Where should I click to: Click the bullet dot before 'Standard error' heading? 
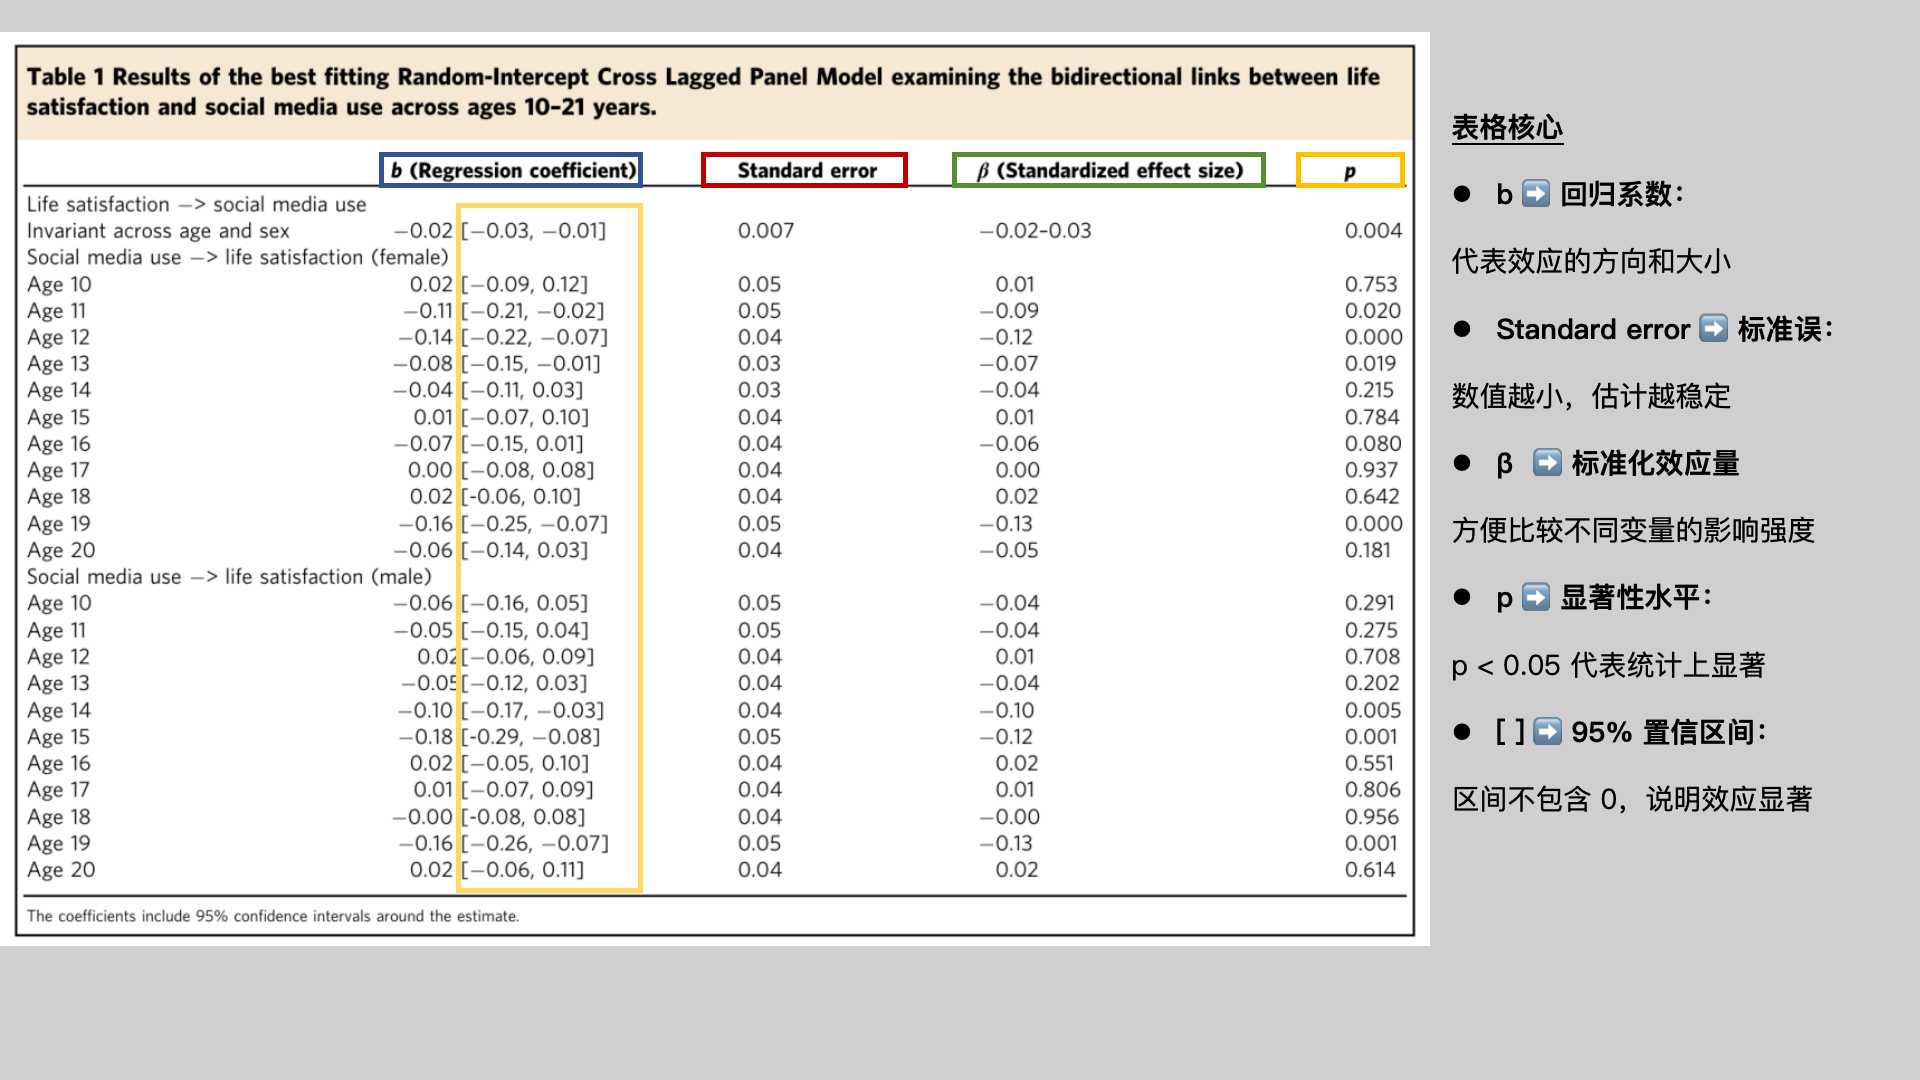coord(1462,329)
